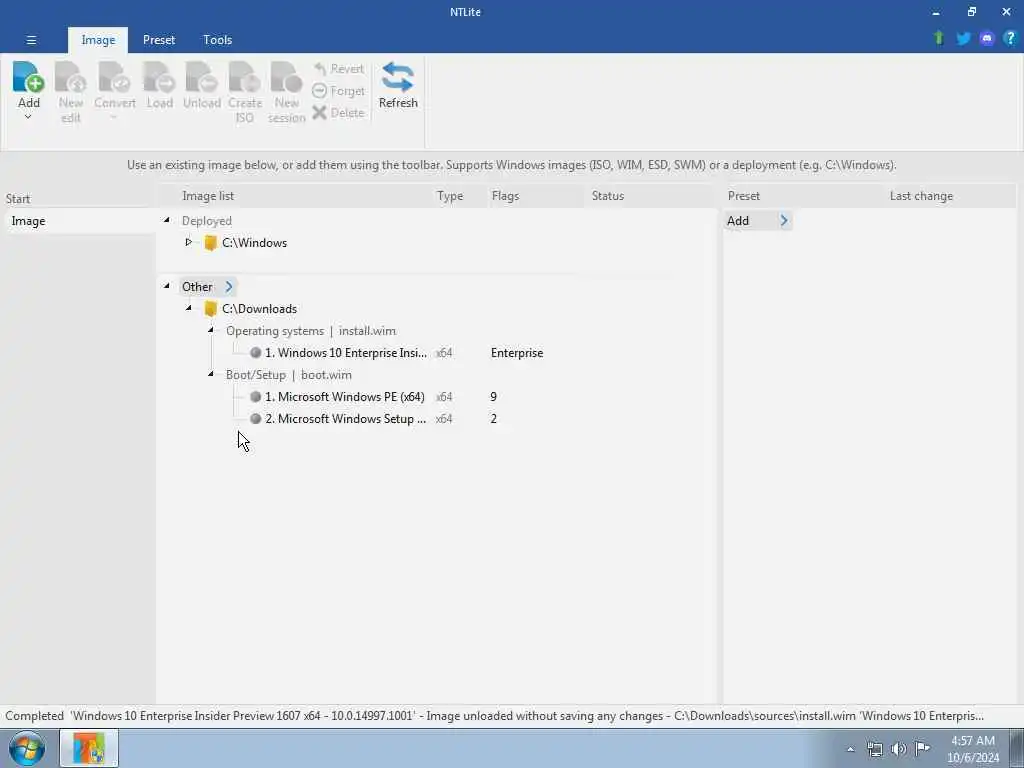Collapse the C:\Downloads tree node
Screen dimensions: 1024x768
point(189,308)
